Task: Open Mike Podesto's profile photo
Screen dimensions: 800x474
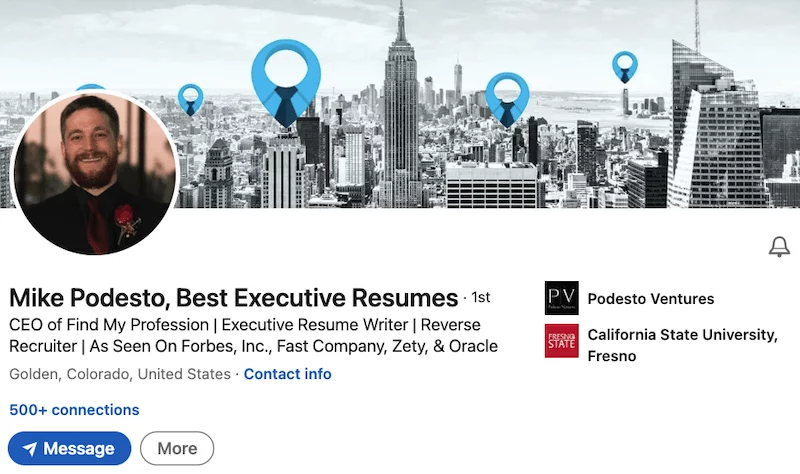Action: 94,172
